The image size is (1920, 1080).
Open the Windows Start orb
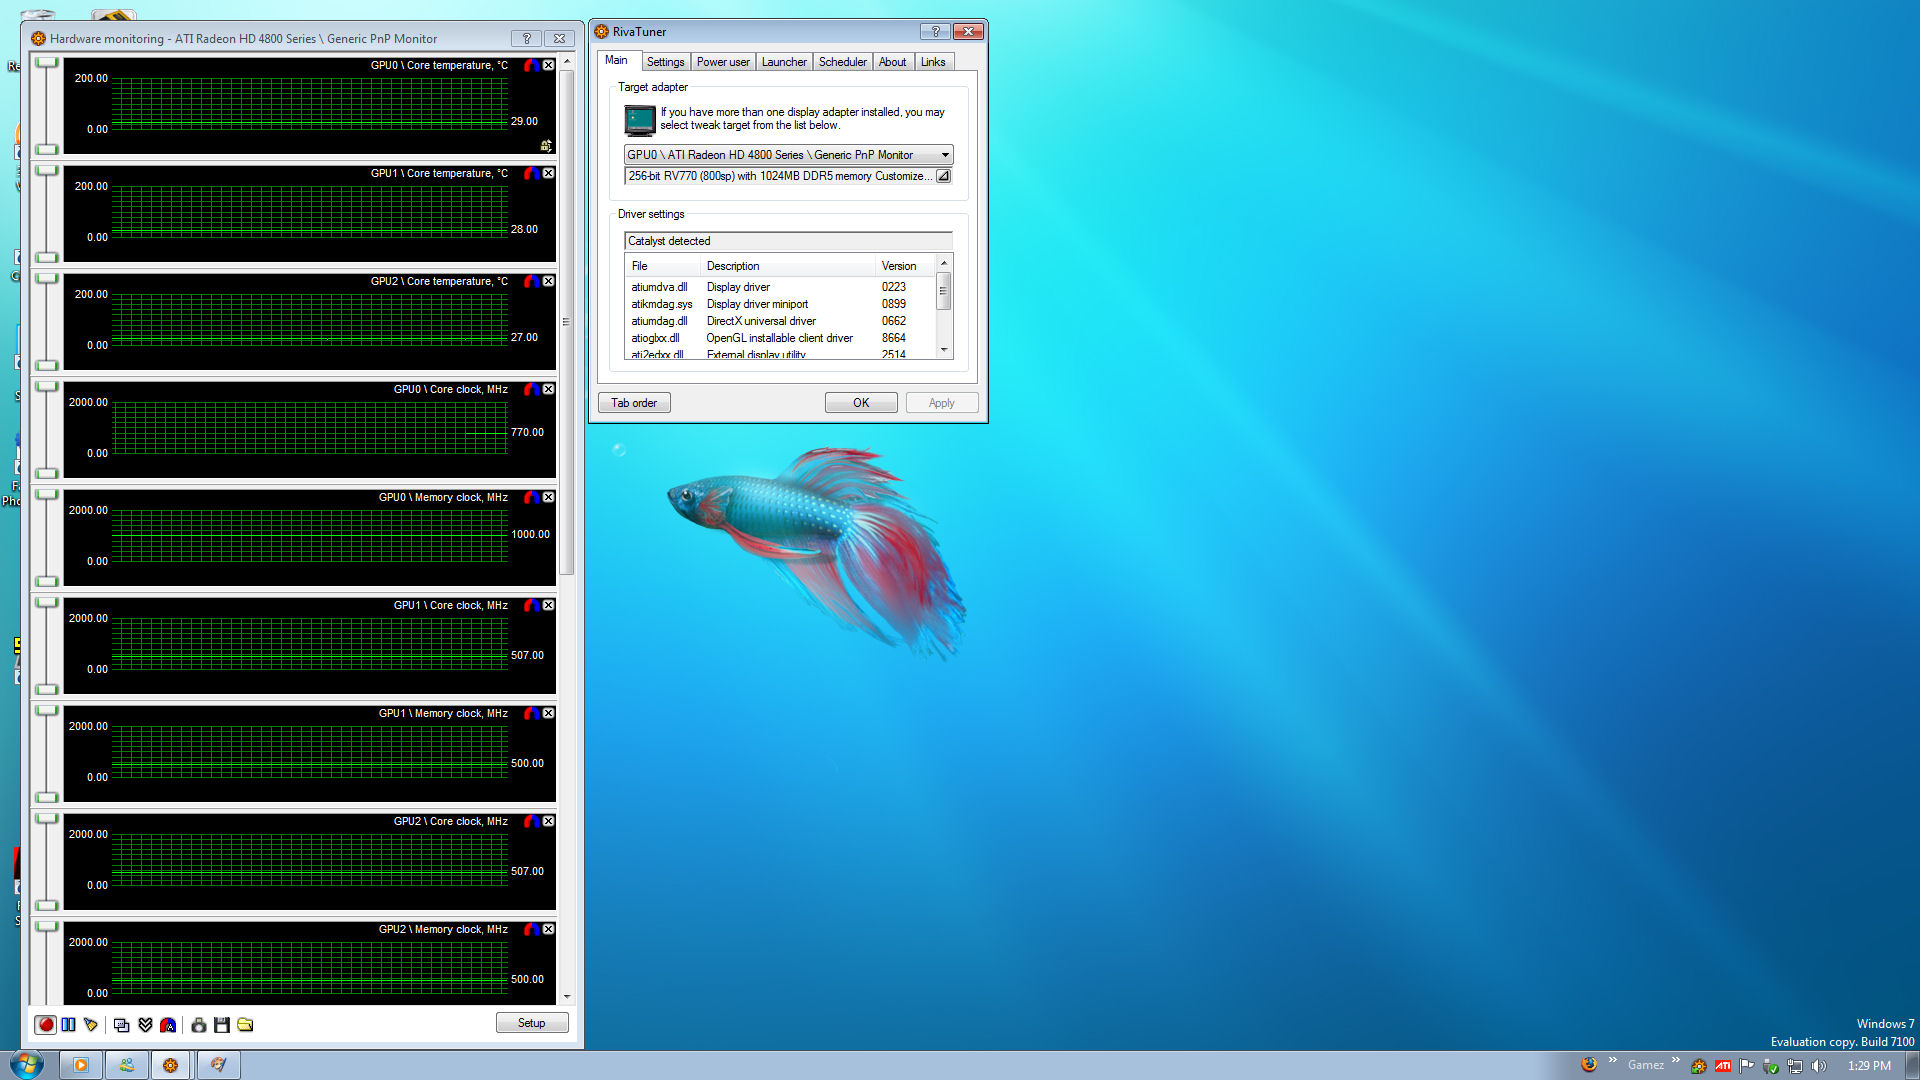26,1064
